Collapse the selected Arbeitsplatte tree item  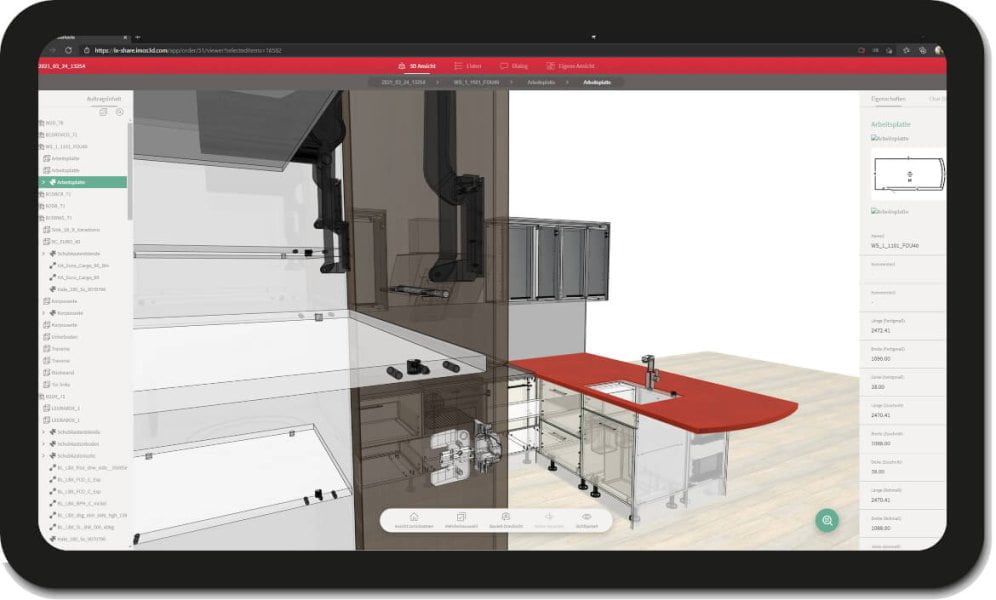[42, 183]
